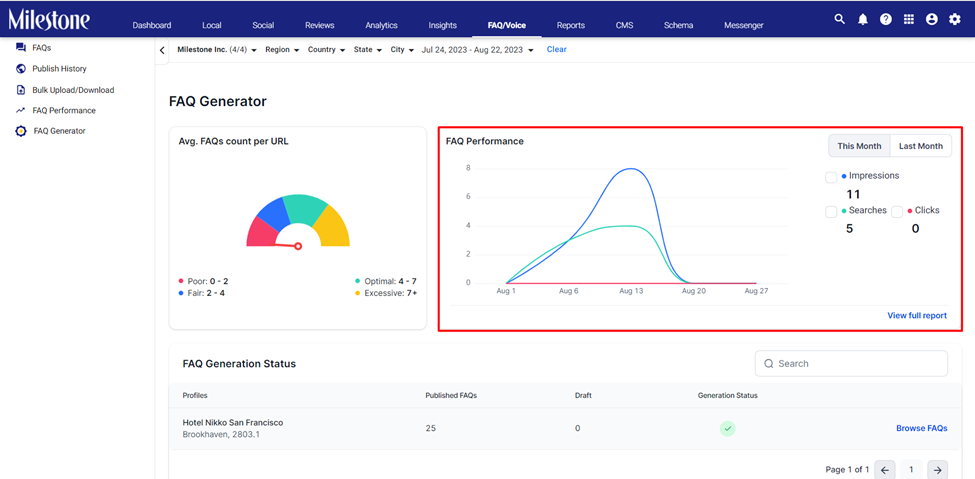Open the settings gear icon
Image resolution: width=975 pixels, height=479 pixels.
point(954,19)
